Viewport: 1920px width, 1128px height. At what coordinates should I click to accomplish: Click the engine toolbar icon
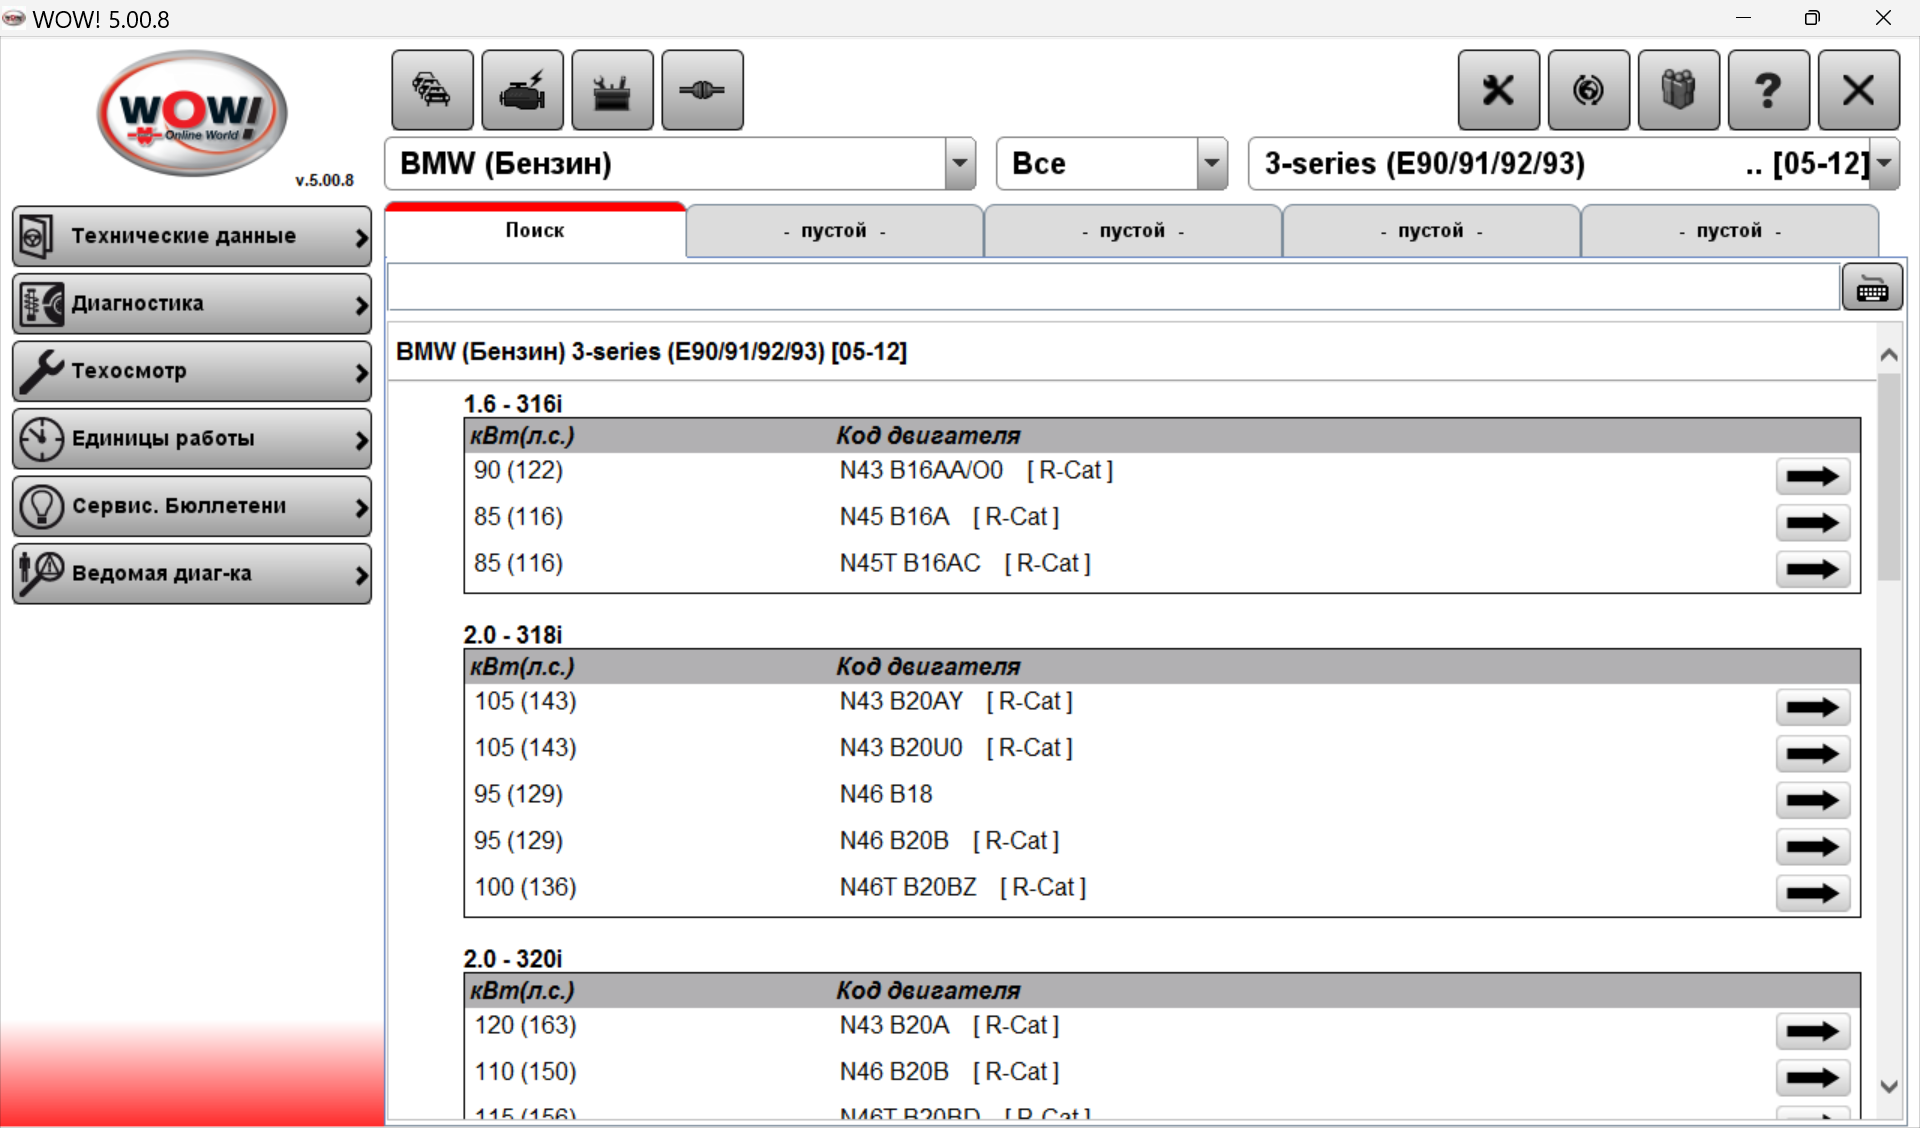(x=522, y=90)
